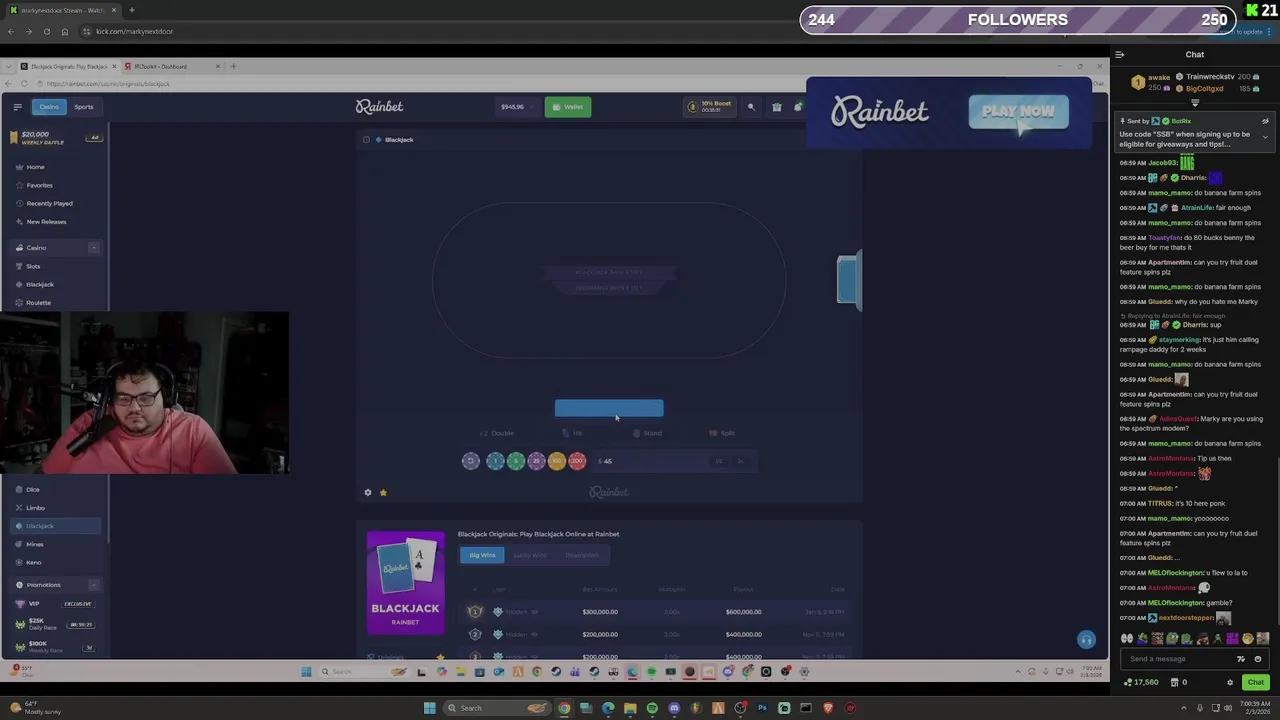The height and width of the screenshot is (720, 1280).
Task: Open $100K Weekly Race
Action: [x=56, y=646]
